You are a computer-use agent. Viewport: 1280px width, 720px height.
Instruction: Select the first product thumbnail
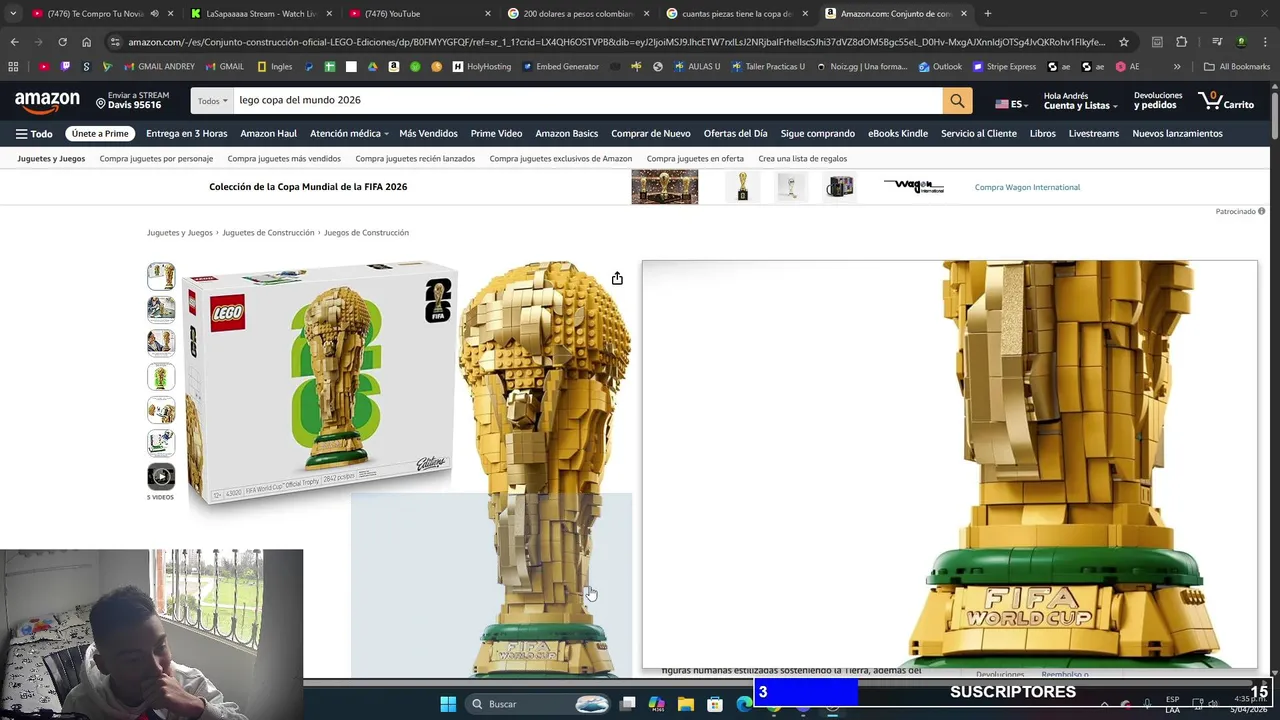tap(161, 277)
